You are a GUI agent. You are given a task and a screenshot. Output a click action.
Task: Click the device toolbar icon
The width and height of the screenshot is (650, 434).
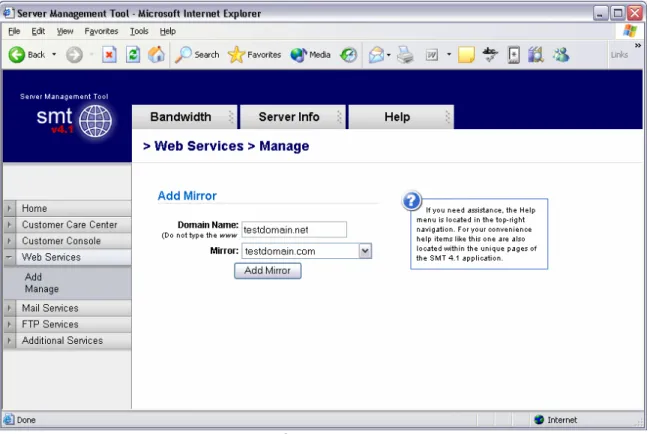click(x=514, y=55)
